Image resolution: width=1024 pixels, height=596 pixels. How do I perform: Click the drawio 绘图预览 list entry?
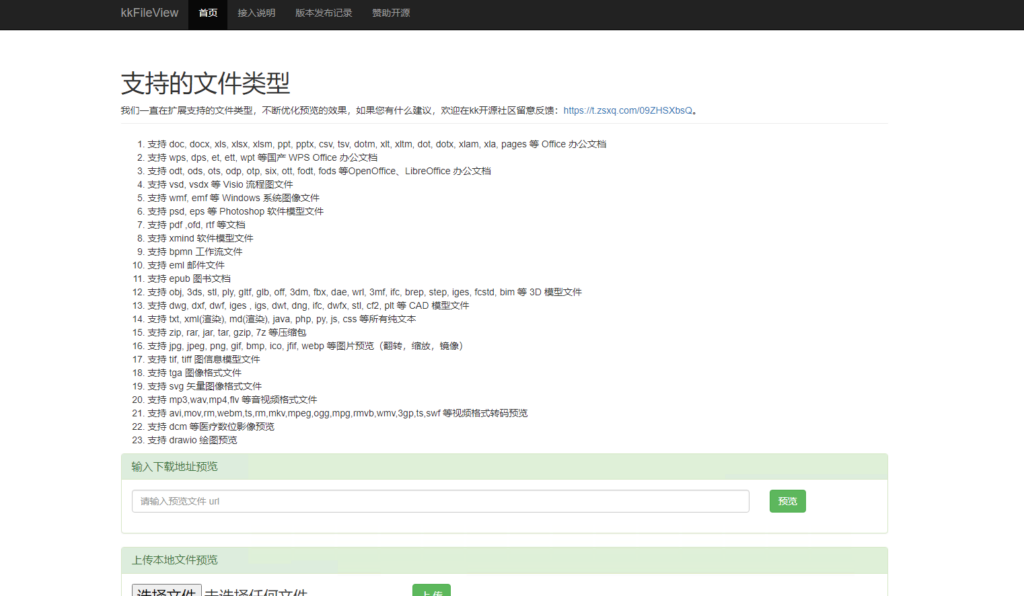pos(192,440)
